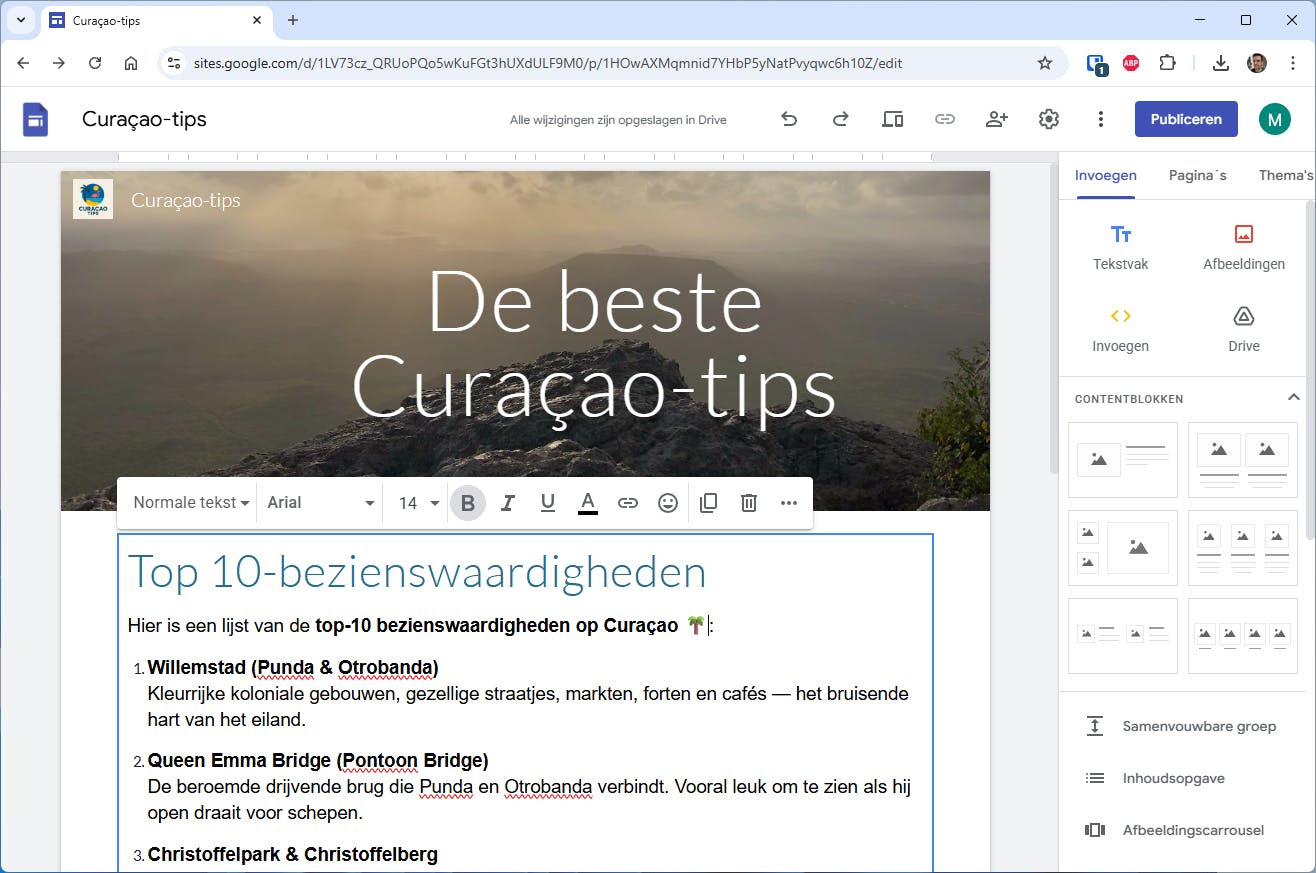Click the De beste Curaçao-tips page title

[x=594, y=343]
